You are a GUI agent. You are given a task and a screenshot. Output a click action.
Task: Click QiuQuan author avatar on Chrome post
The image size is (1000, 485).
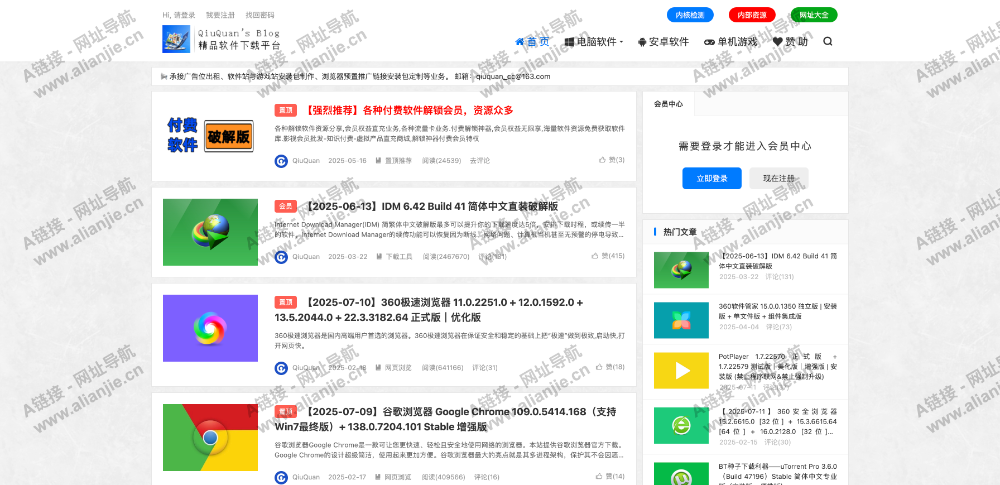pos(281,477)
